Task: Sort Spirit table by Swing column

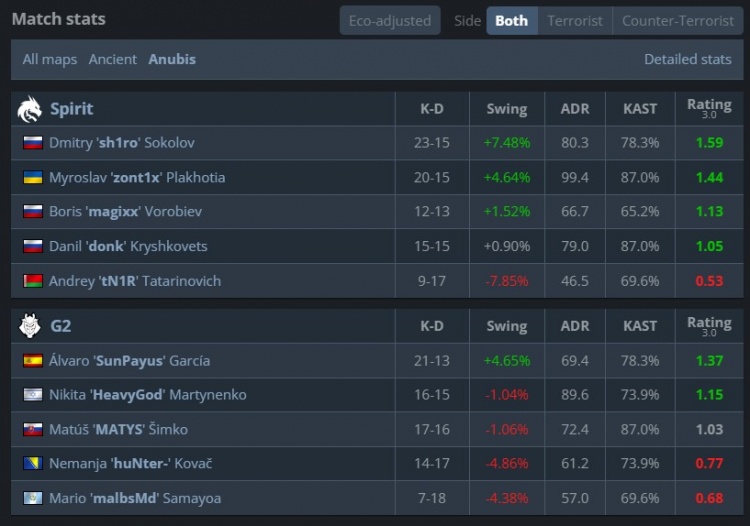Action: pyautogui.click(x=506, y=108)
